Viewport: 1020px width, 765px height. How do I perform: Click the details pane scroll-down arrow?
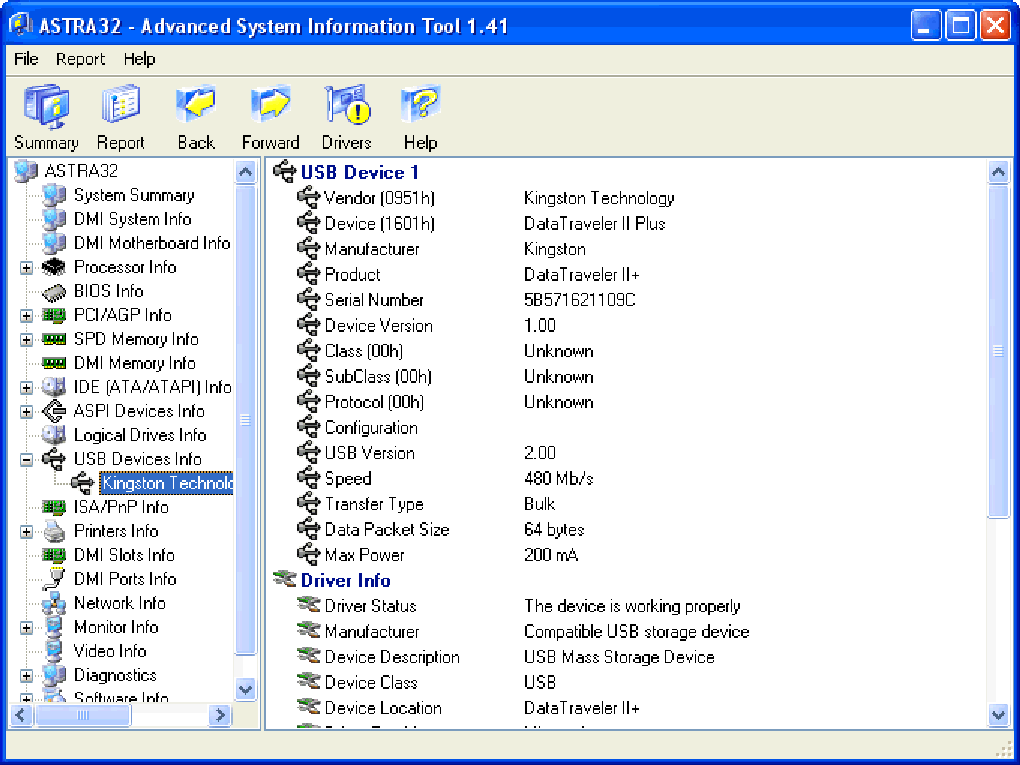point(998,715)
